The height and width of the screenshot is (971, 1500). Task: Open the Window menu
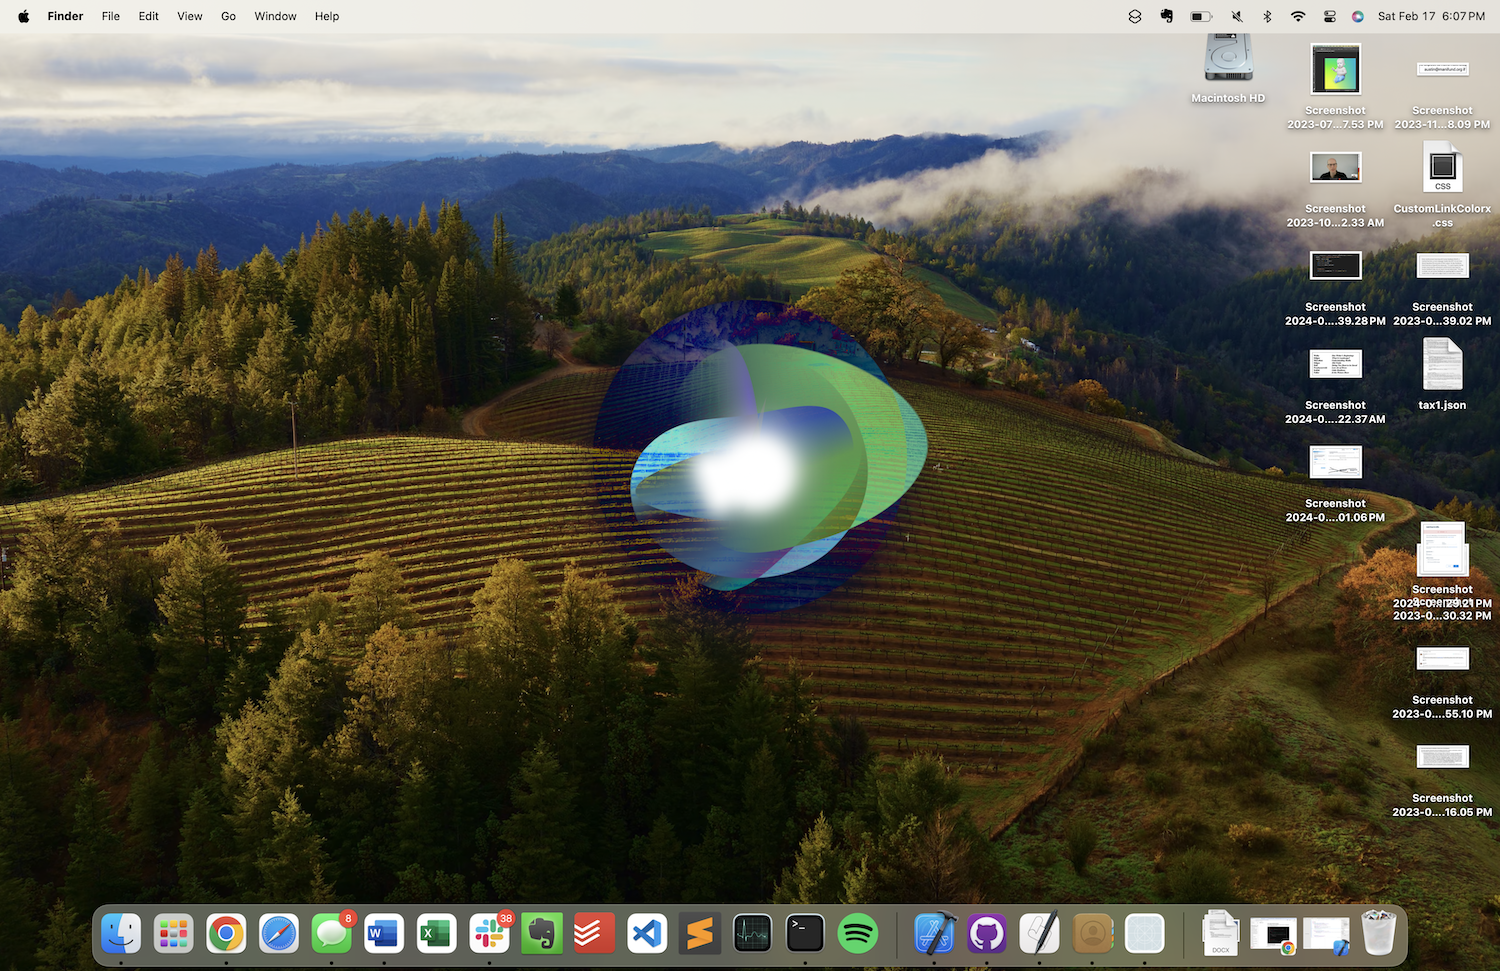(275, 16)
